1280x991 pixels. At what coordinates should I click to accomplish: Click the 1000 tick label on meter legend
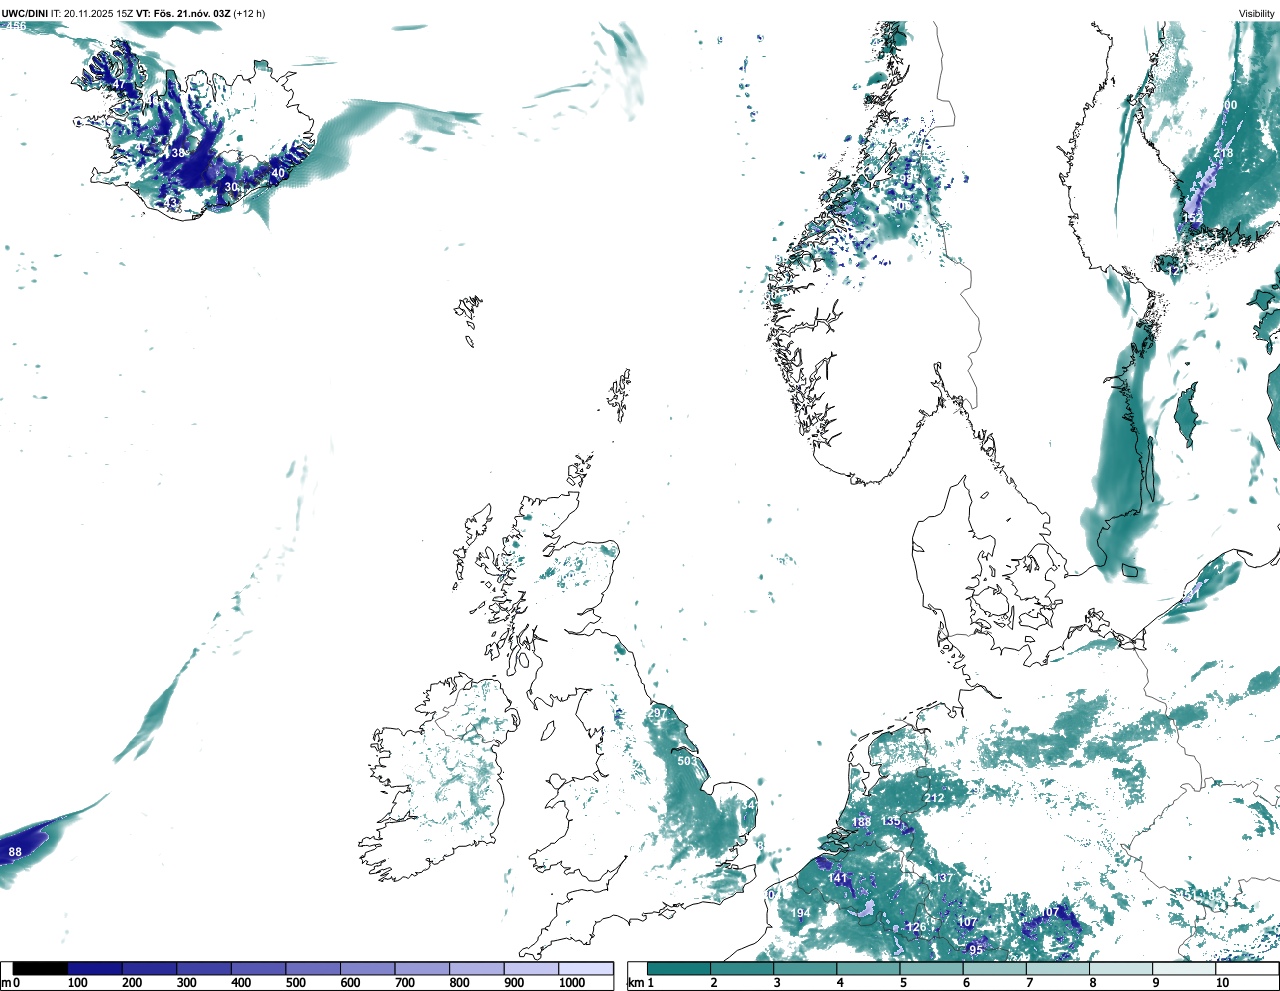click(572, 983)
